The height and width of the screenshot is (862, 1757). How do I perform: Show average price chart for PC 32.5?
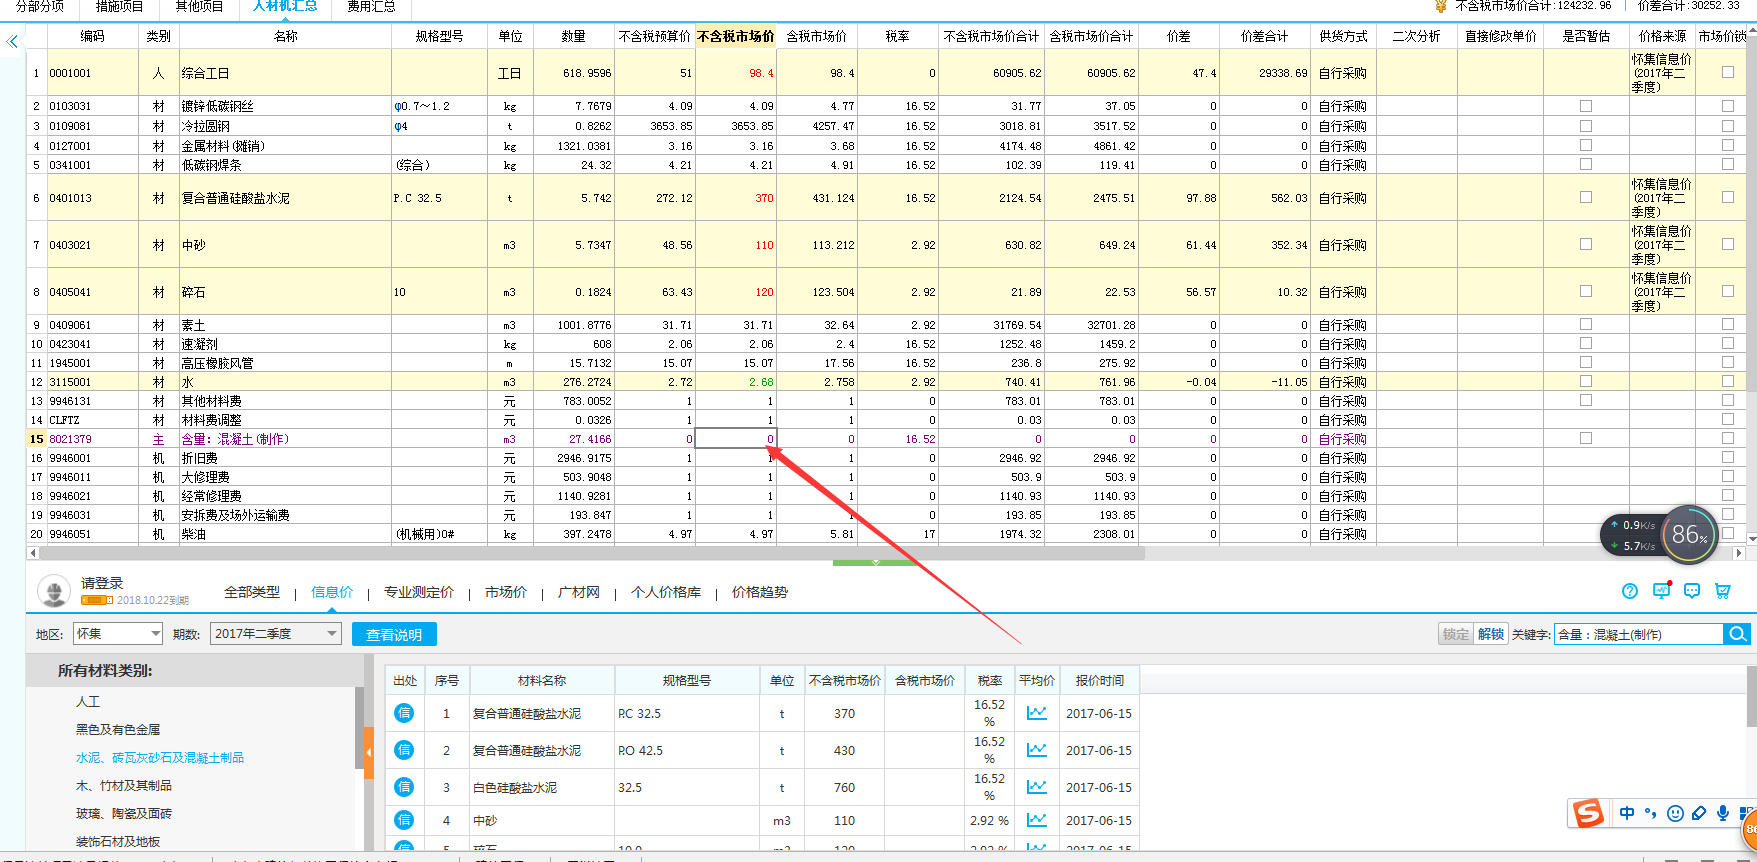coord(1037,713)
